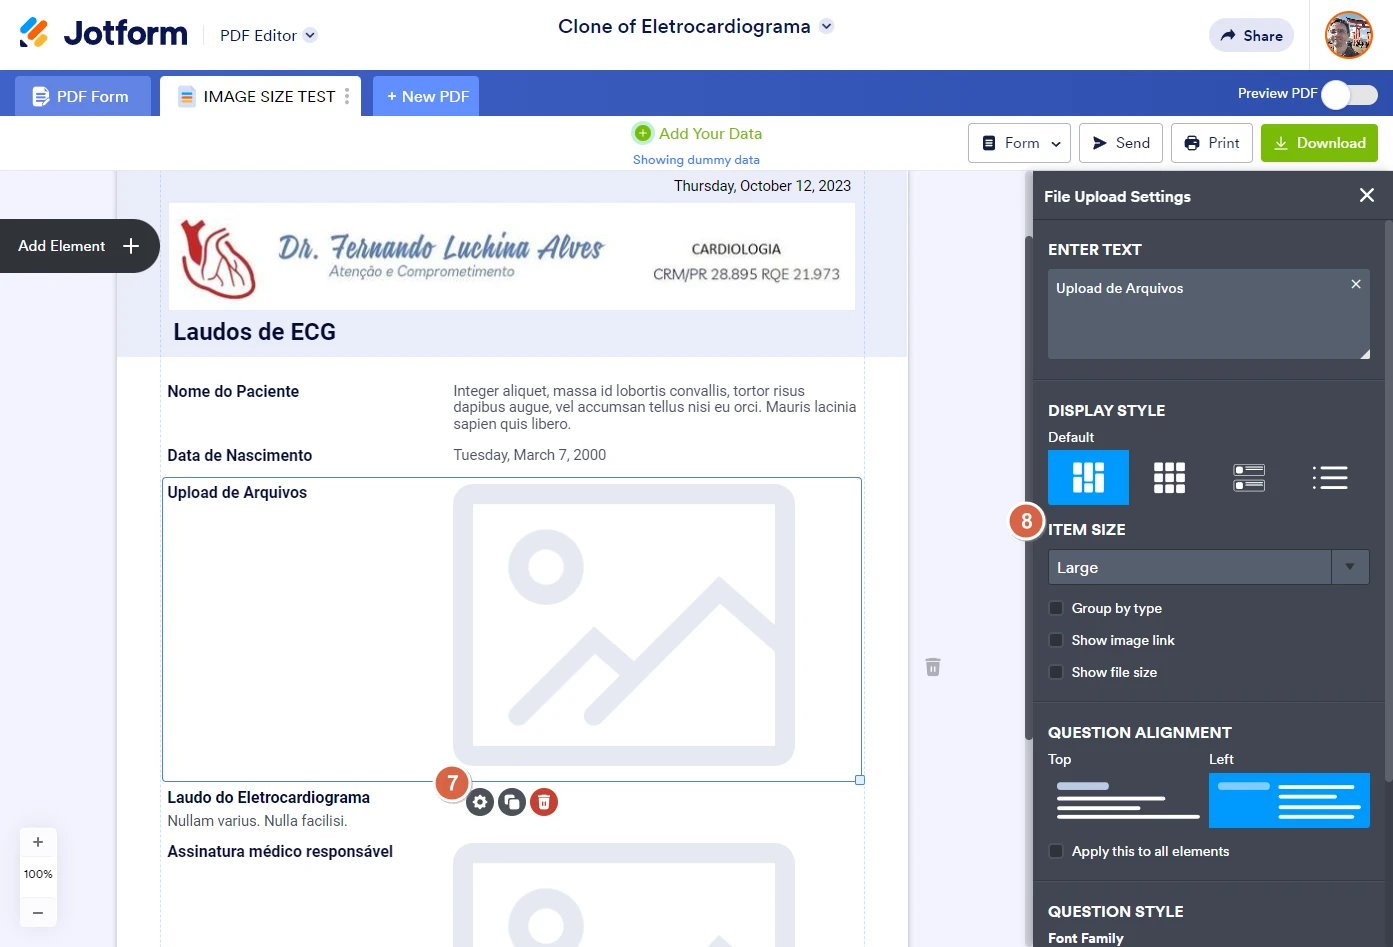Turn on the Preview PDF switch
Viewport: 1393px width, 947px height.
coord(1348,93)
